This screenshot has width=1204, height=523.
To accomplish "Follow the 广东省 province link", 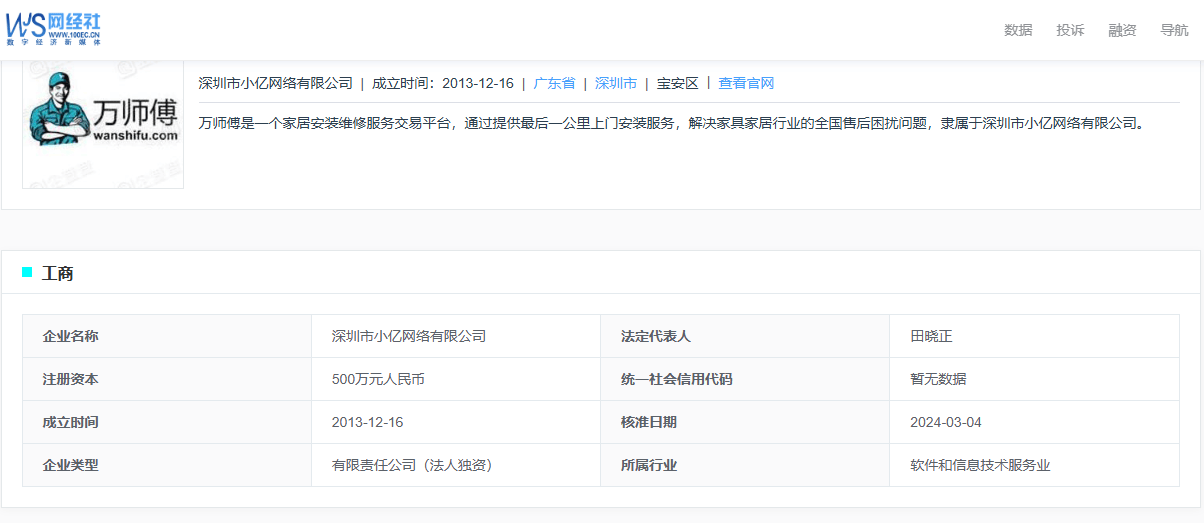I will [554, 83].
